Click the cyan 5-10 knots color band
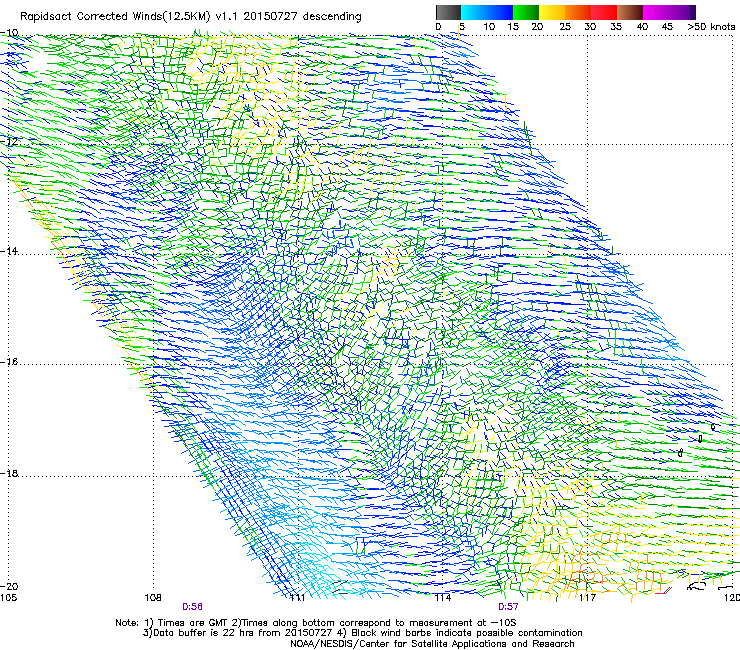This screenshot has height=650, width=740. click(473, 12)
